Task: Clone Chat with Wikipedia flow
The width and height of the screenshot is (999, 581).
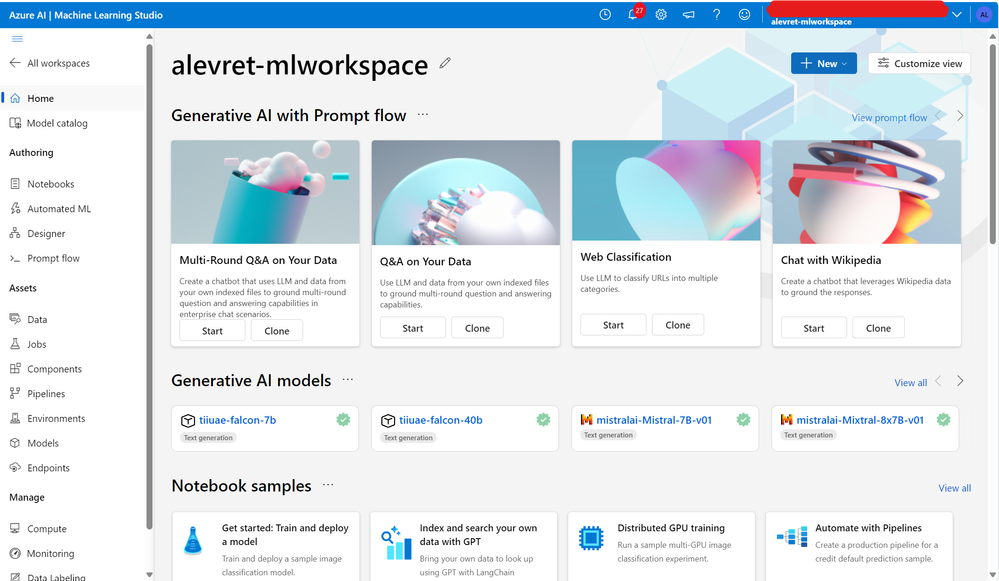Action: 878,328
